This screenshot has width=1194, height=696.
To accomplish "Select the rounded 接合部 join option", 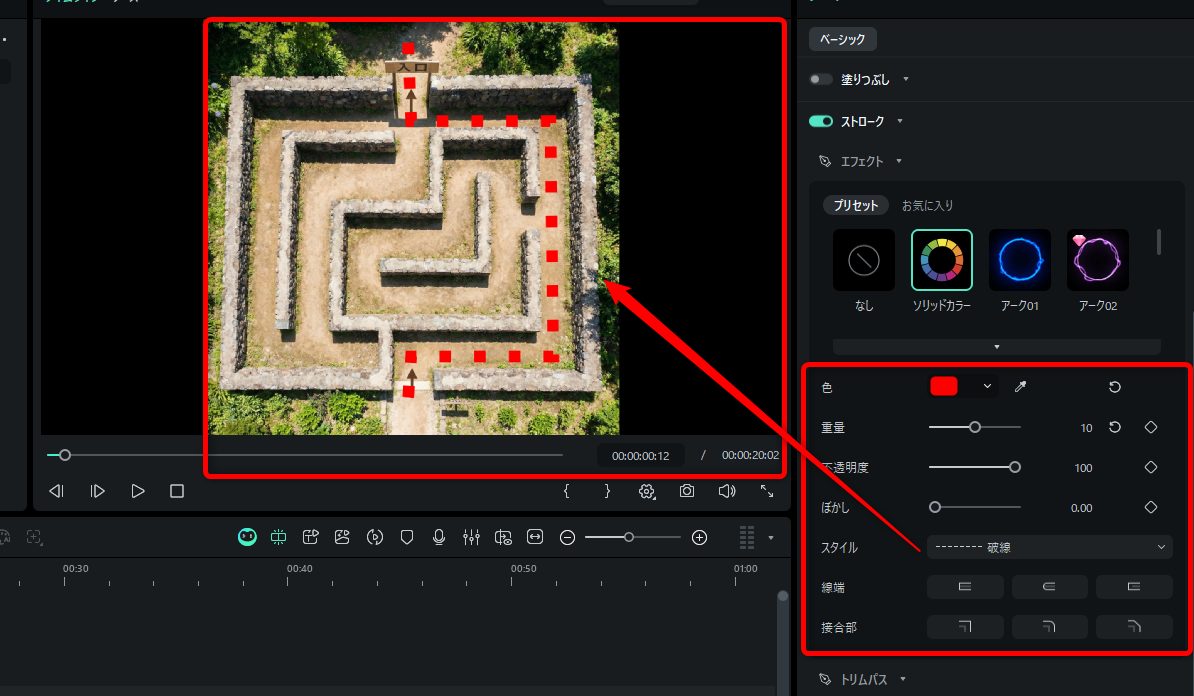I will point(1049,627).
